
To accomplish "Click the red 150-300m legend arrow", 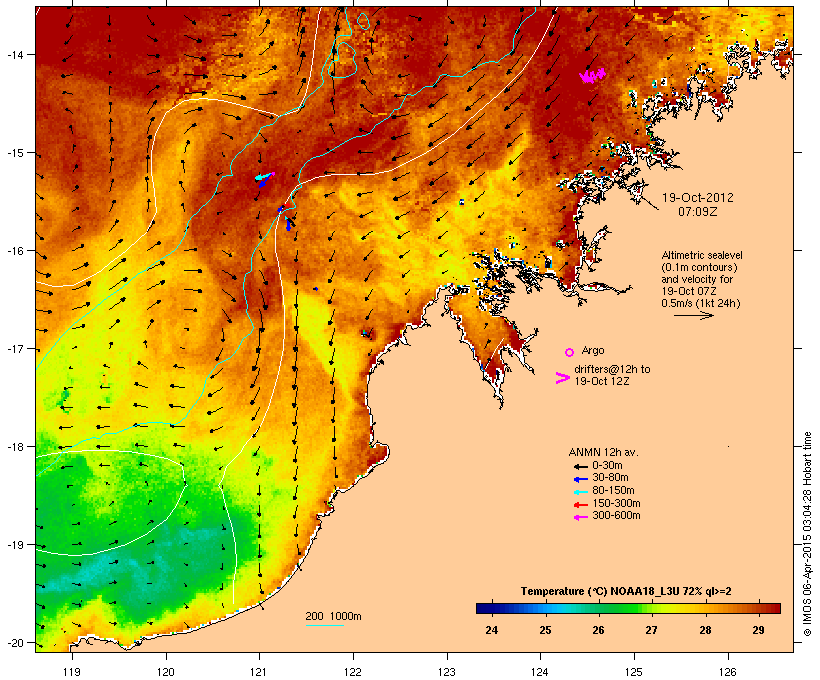I will [x=580, y=505].
